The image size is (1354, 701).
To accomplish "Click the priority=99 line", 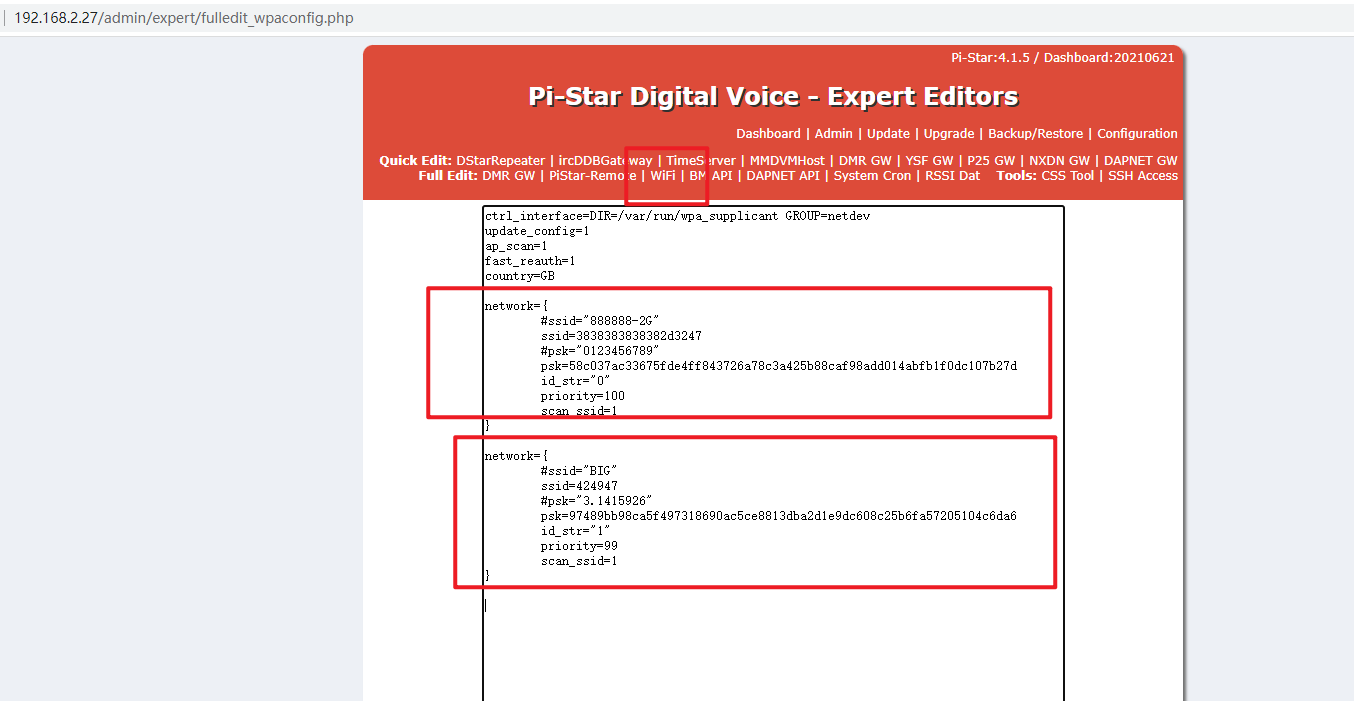I will [579, 546].
